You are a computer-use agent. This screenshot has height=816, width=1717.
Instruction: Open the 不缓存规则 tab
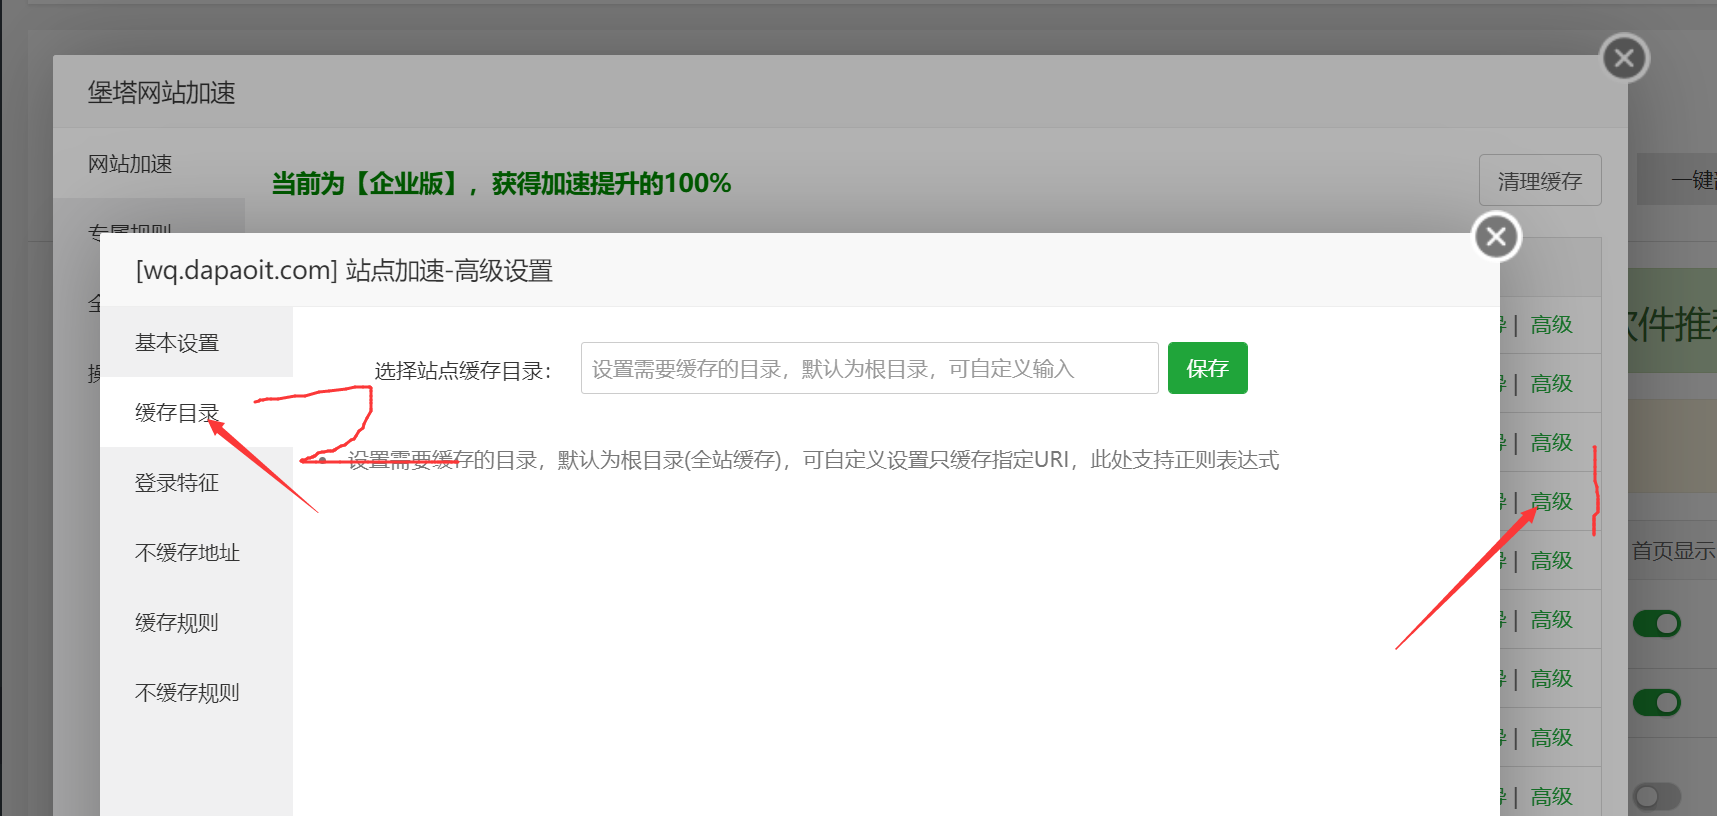pos(196,692)
